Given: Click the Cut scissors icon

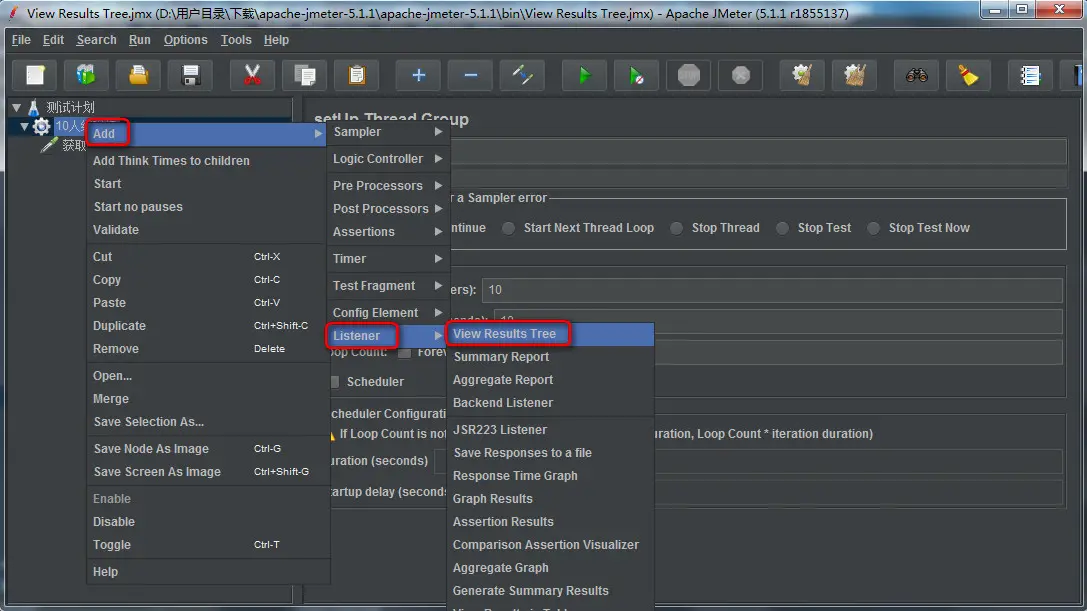Looking at the screenshot, I should tap(252, 75).
